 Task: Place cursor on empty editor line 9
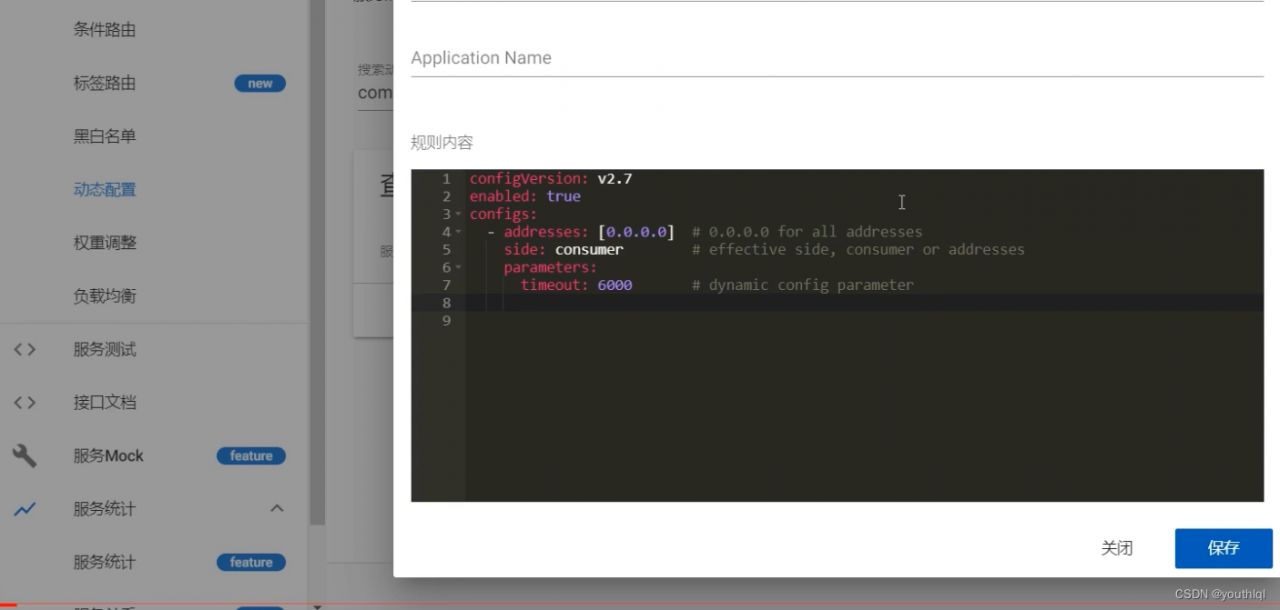864,321
